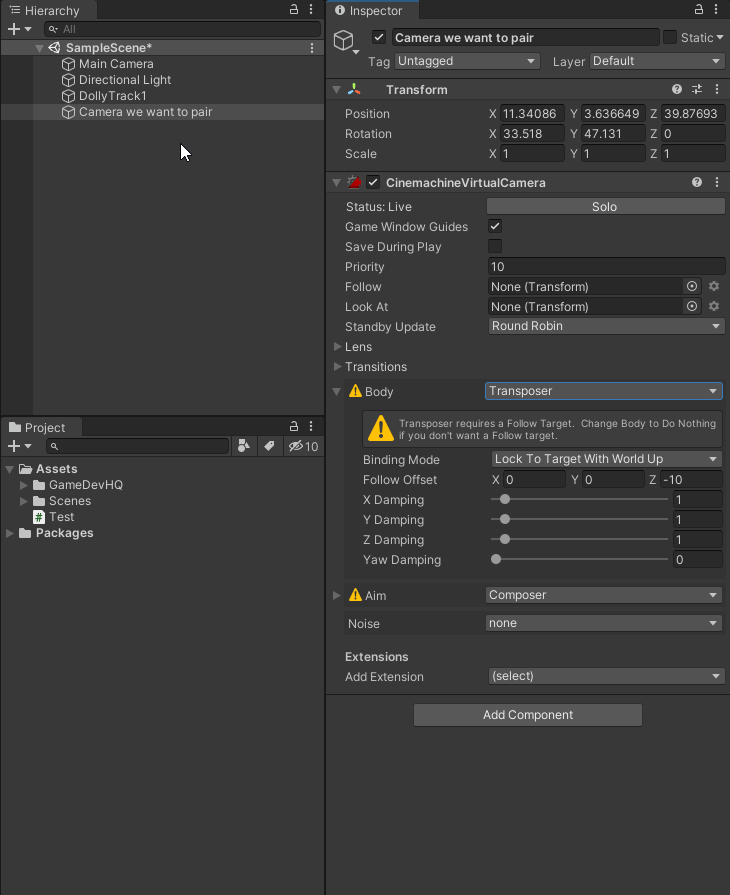
Task: Open Transform component help reference
Action: click(x=677, y=89)
